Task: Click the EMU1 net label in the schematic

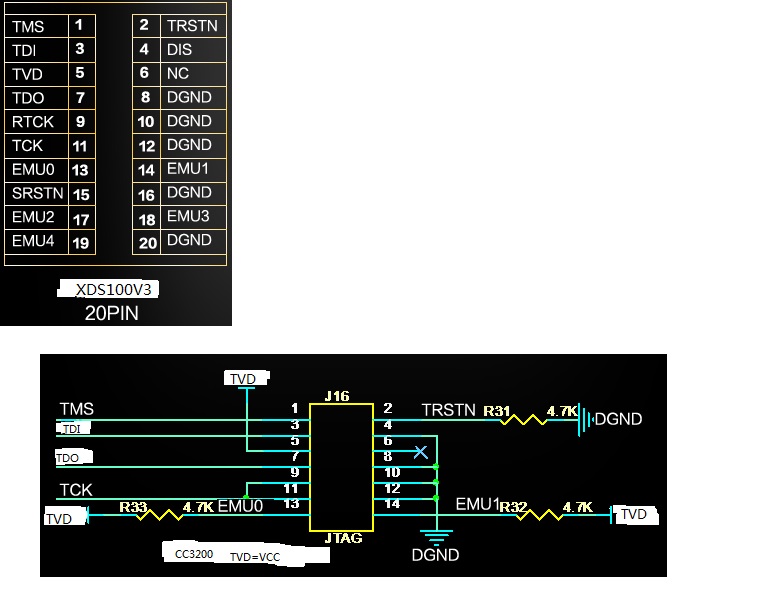Action: pyautogui.click(x=477, y=504)
